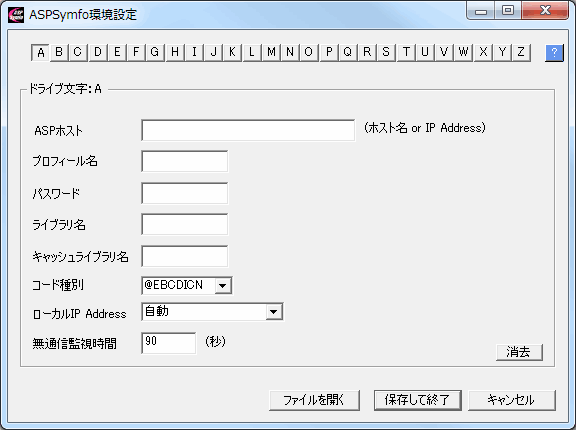The image size is (576, 430).
Task: Click the 自動 combo box field
Action: coord(212,312)
